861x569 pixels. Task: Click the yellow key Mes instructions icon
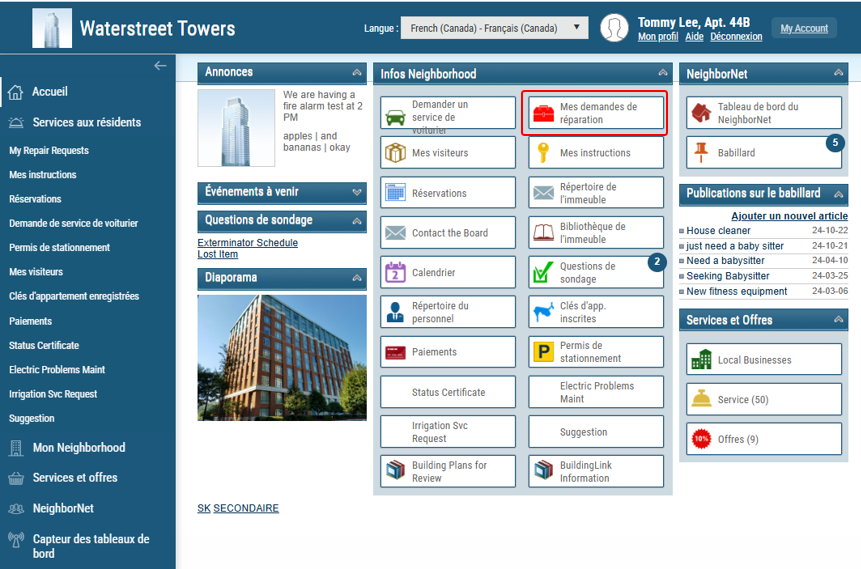coord(543,153)
